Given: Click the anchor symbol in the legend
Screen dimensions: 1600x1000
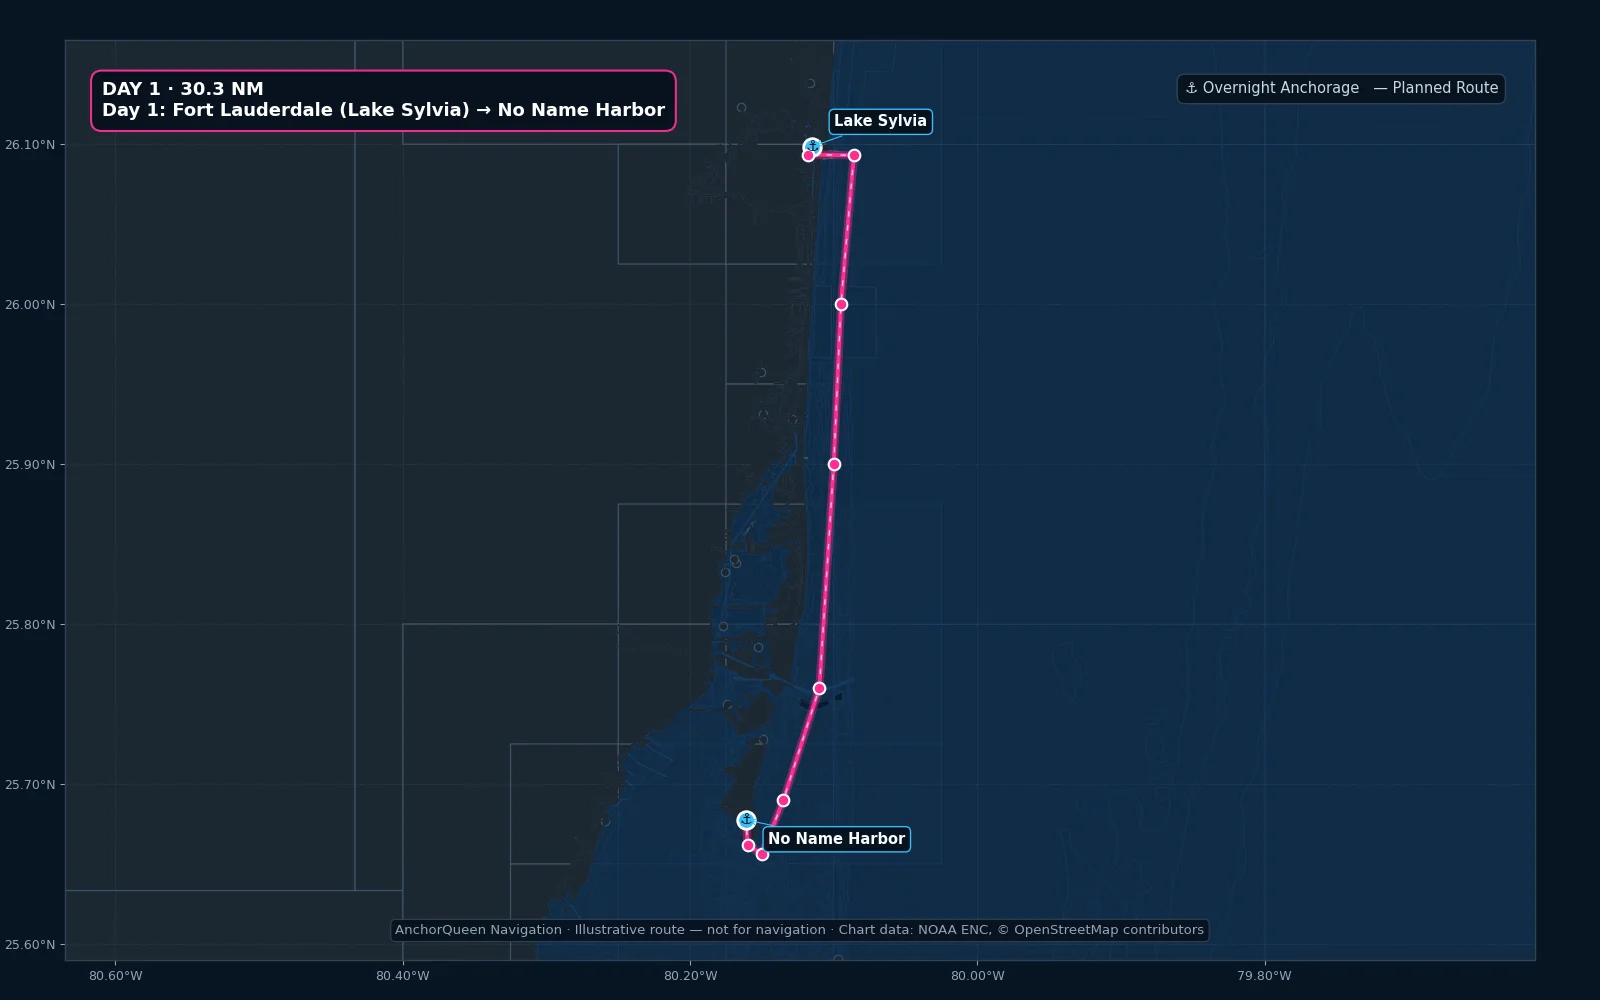Looking at the screenshot, I should click(1191, 88).
